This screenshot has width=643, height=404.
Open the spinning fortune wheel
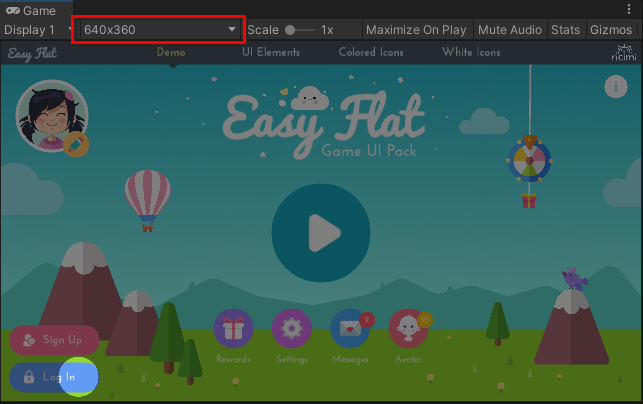[529, 160]
